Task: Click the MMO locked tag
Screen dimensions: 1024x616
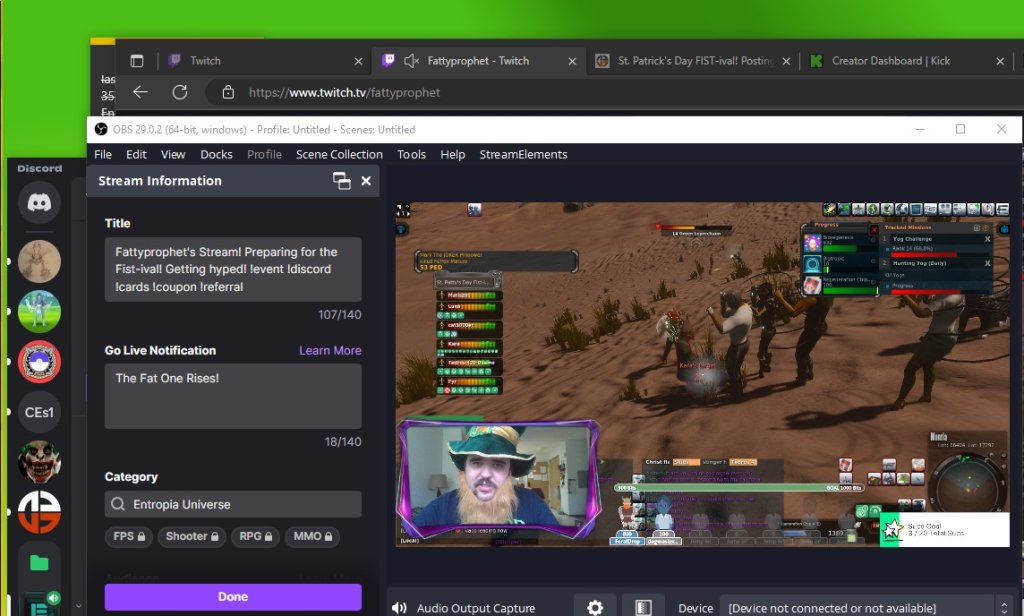Action: click(x=312, y=536)
